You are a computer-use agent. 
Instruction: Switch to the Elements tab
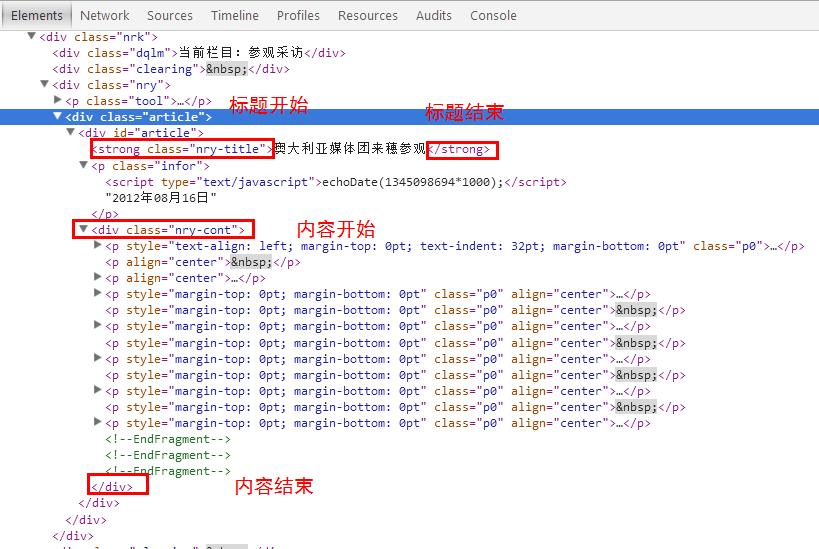[x=37, y=16]
